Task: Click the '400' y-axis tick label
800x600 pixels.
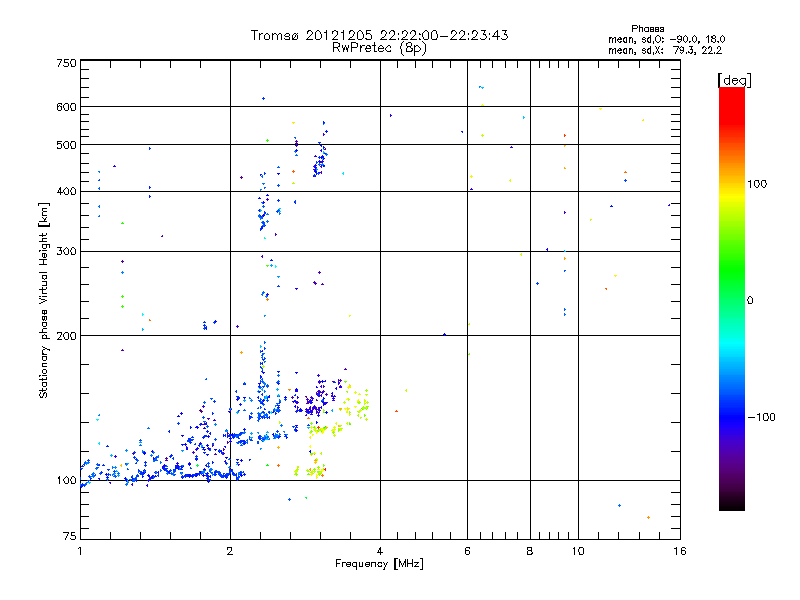Action: (66, 191)
